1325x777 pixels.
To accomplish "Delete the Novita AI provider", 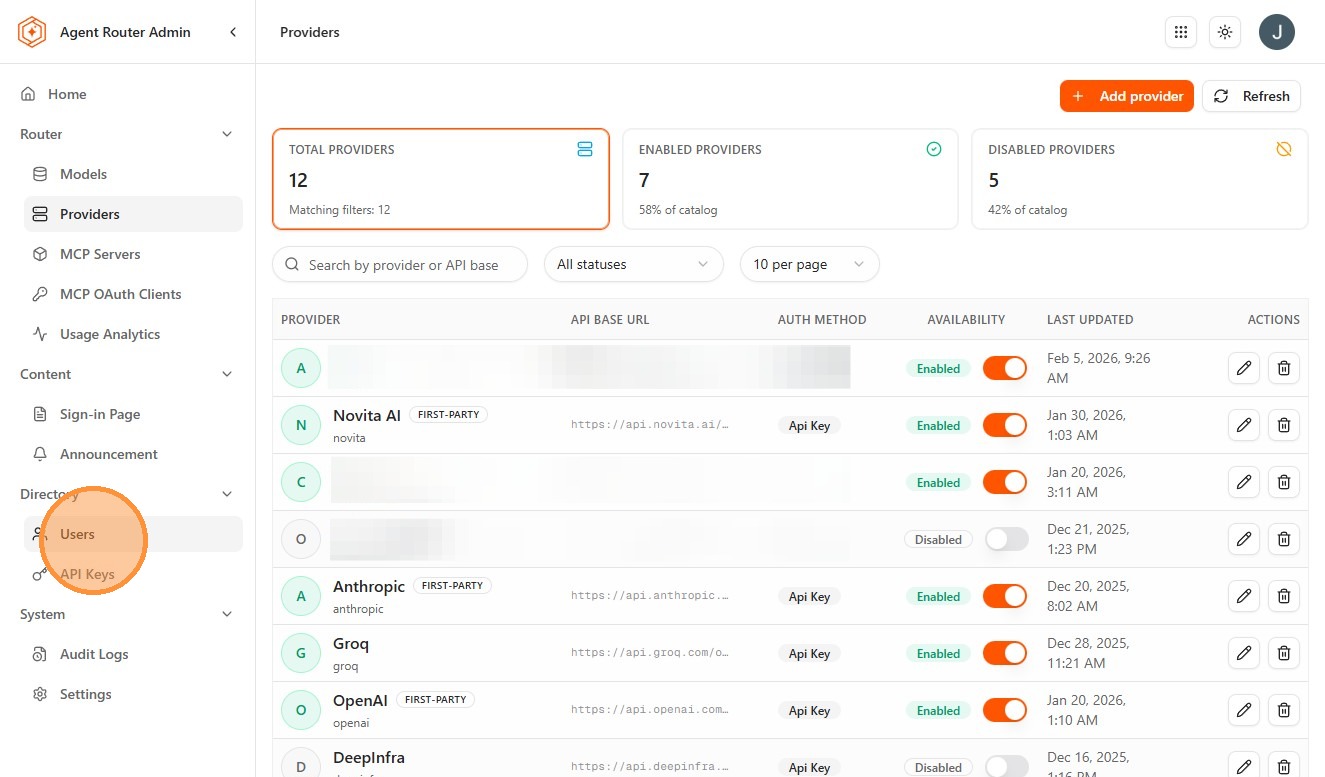I will point(1284,425).
